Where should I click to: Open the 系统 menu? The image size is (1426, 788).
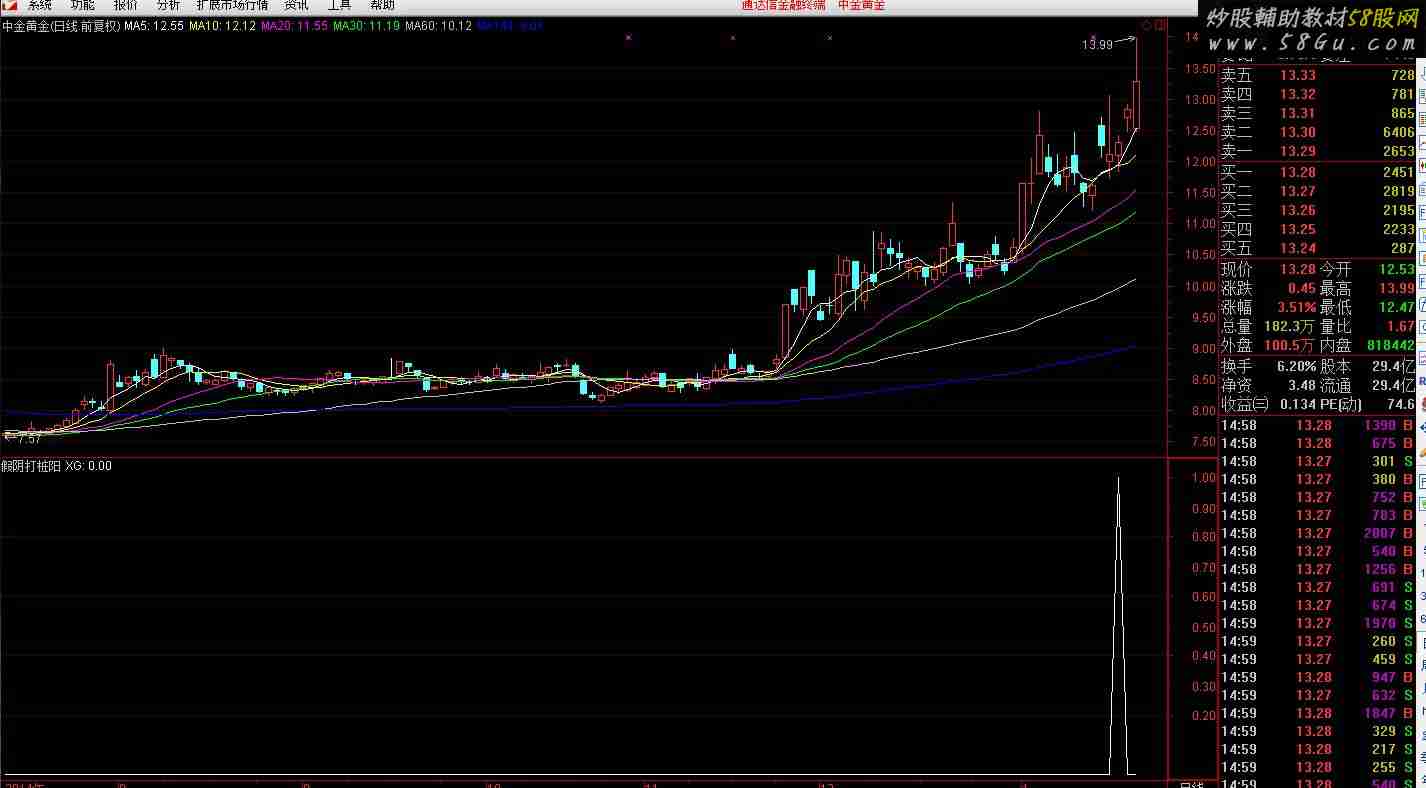41,5
